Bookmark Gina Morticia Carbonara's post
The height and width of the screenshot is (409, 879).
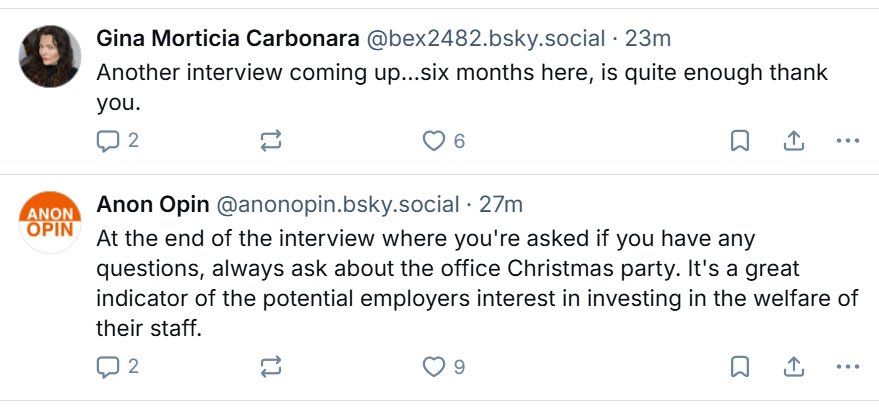pyautogui.click(x=739, y=141)
